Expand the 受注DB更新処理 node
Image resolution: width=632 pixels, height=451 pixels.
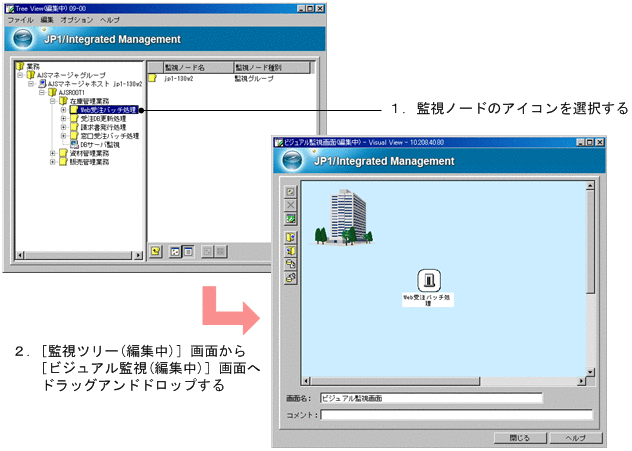click(x=63, y=118)
